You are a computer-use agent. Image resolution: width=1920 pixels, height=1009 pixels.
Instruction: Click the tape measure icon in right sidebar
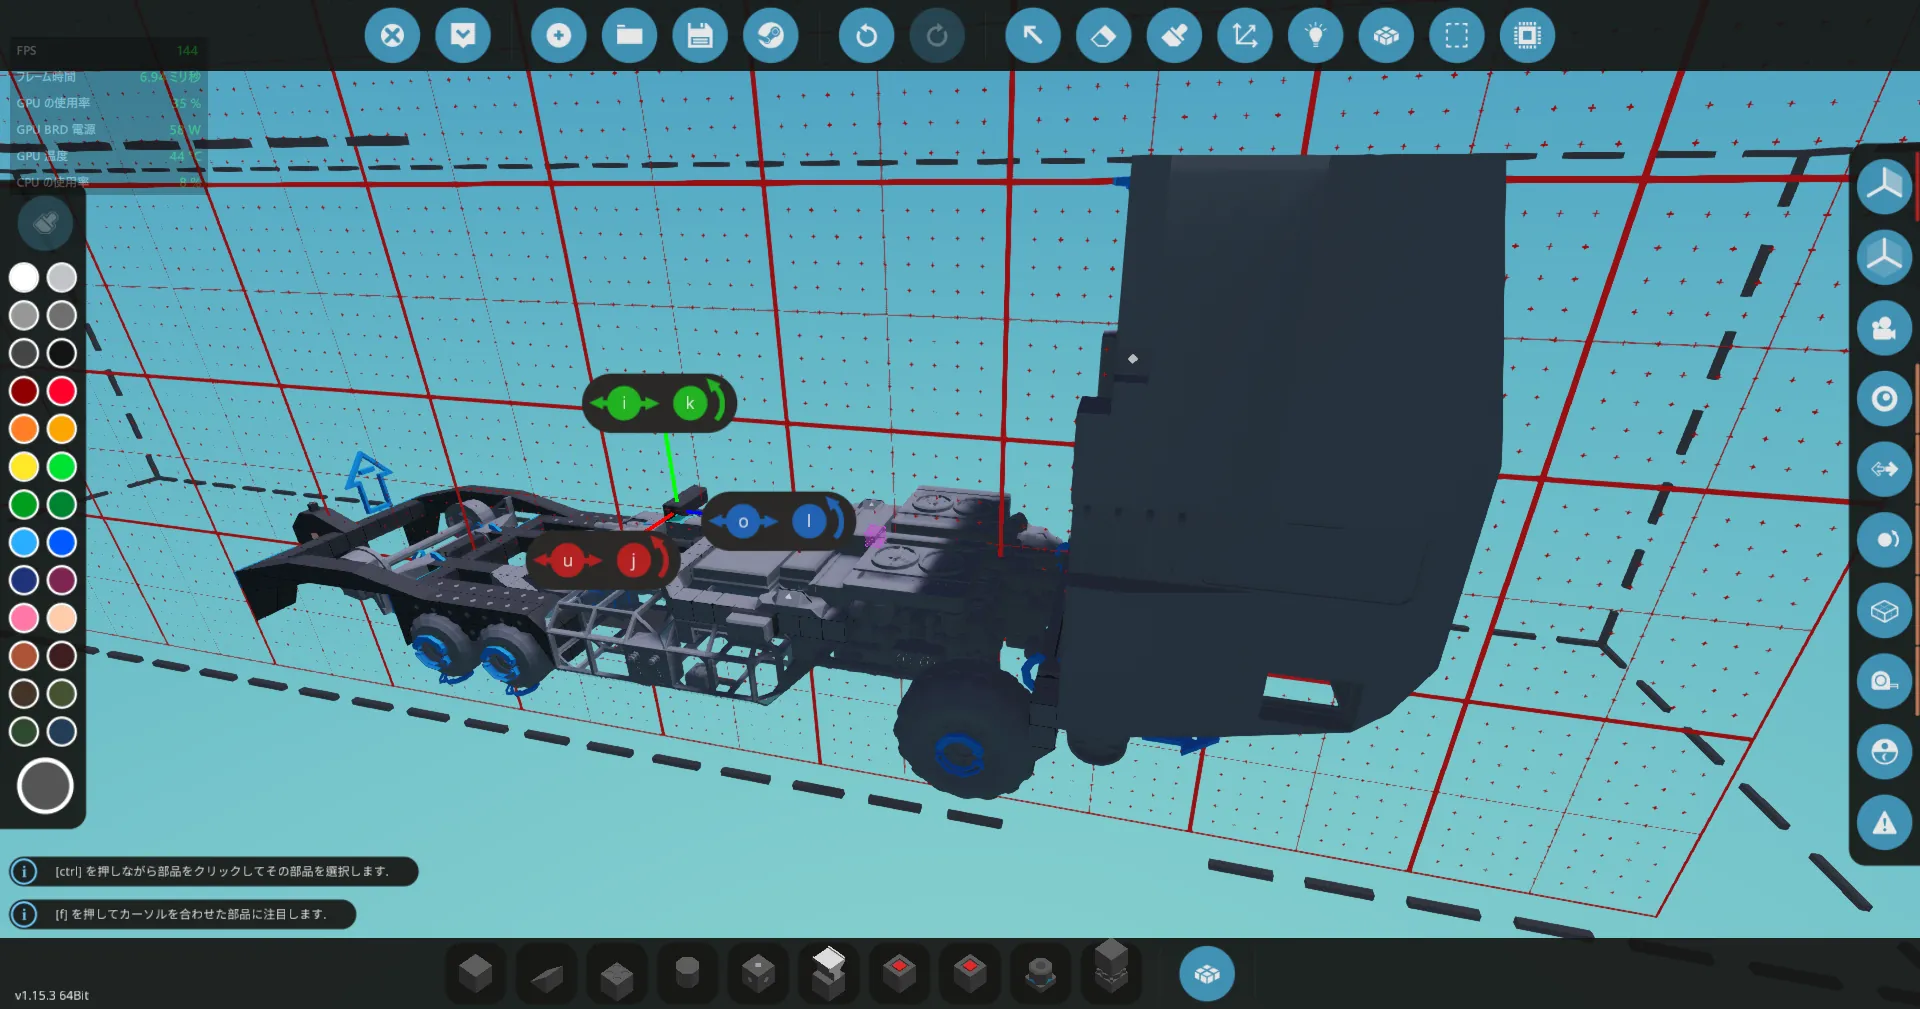[x=1884, y=682]
